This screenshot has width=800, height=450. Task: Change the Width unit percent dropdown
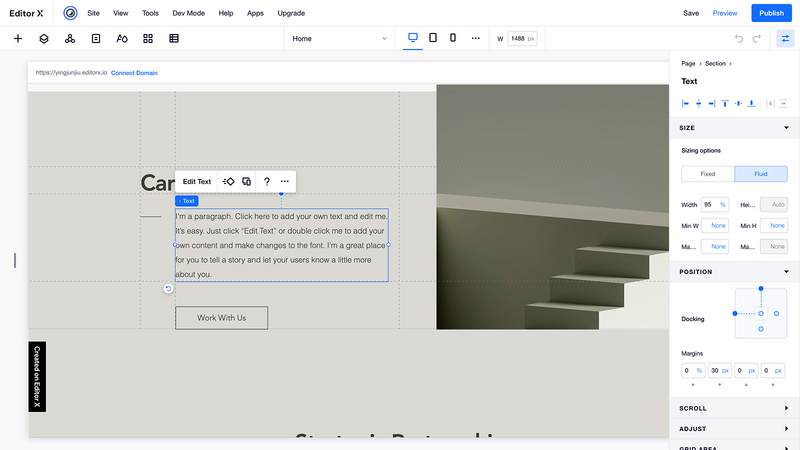tap(722, 205)
